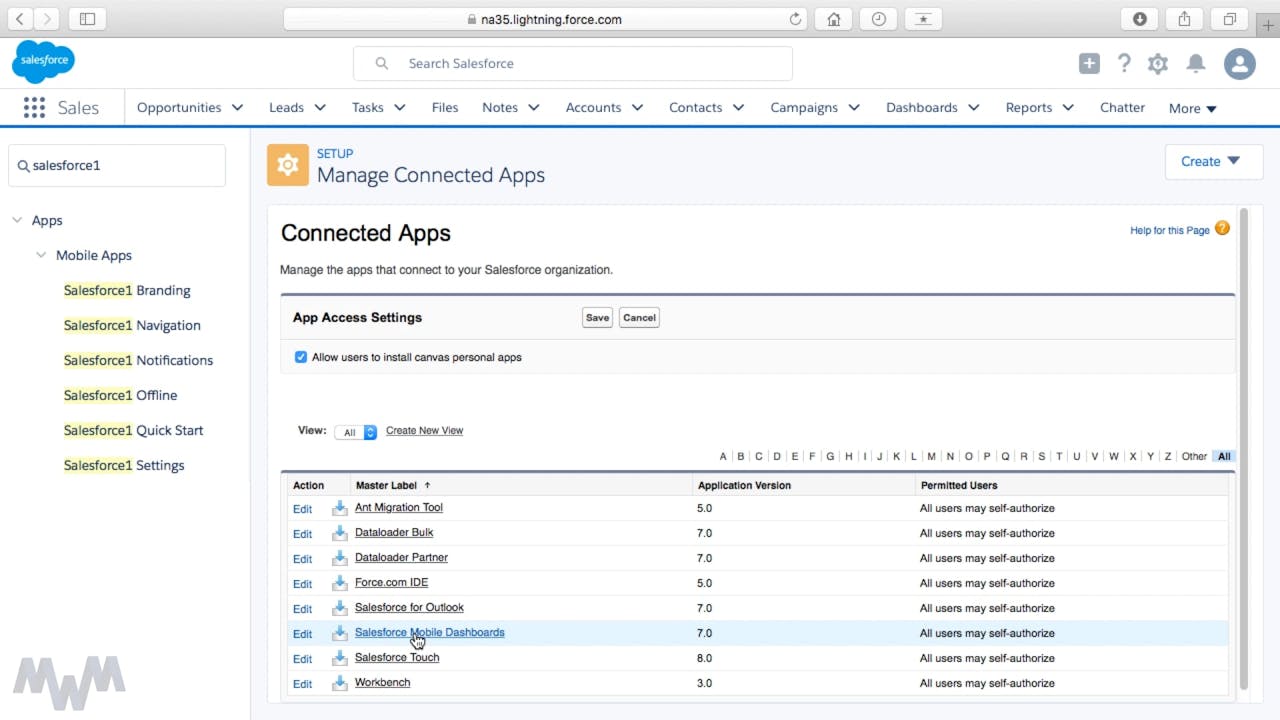Click the orange help icon by Help for this Page
Screen dimensions: 1280x720
pyautogui.click(x=1222, y=229)
